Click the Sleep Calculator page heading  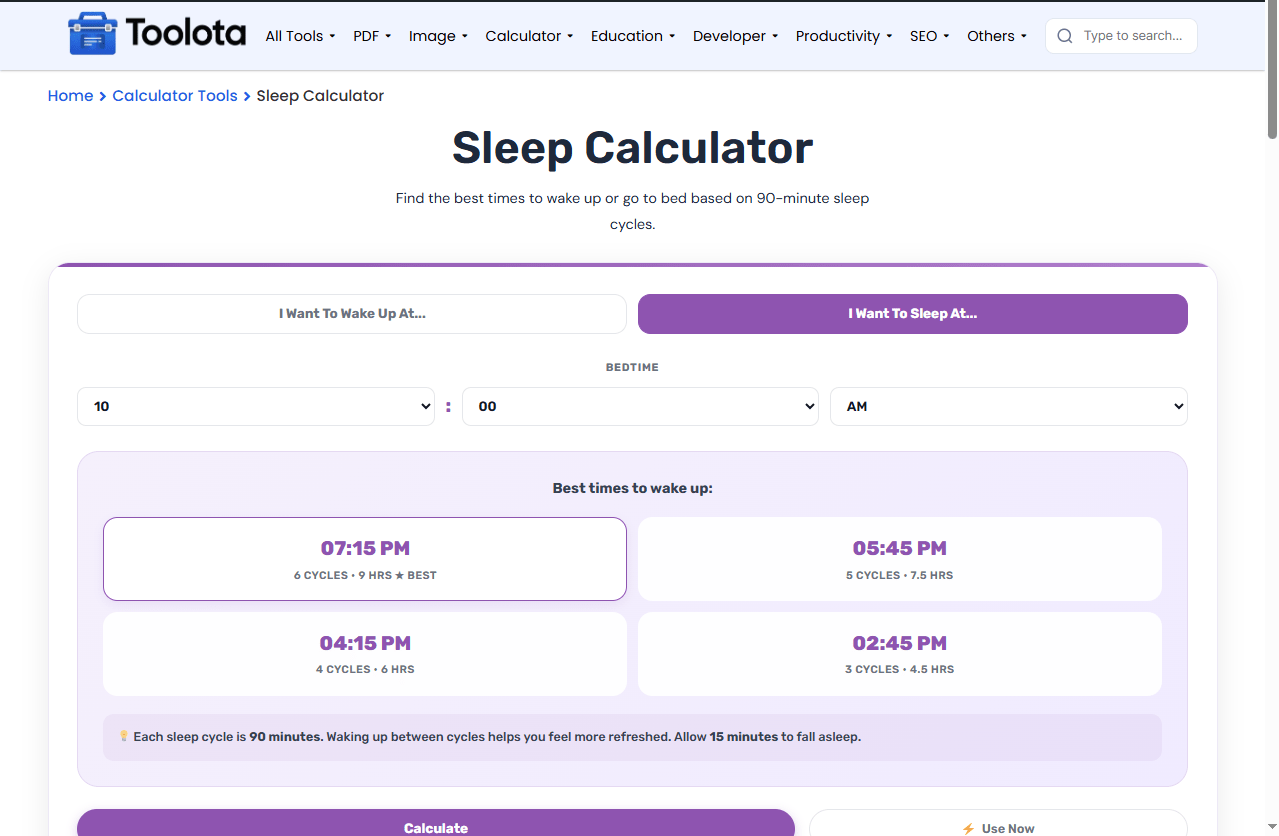633,148
